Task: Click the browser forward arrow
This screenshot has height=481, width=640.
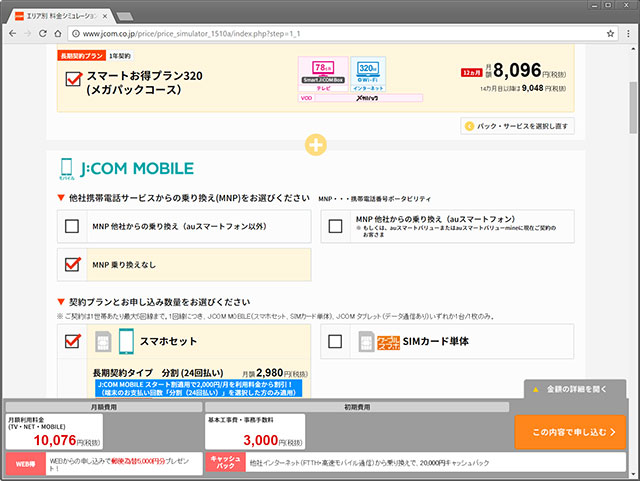Action: [x=27, y=33]
